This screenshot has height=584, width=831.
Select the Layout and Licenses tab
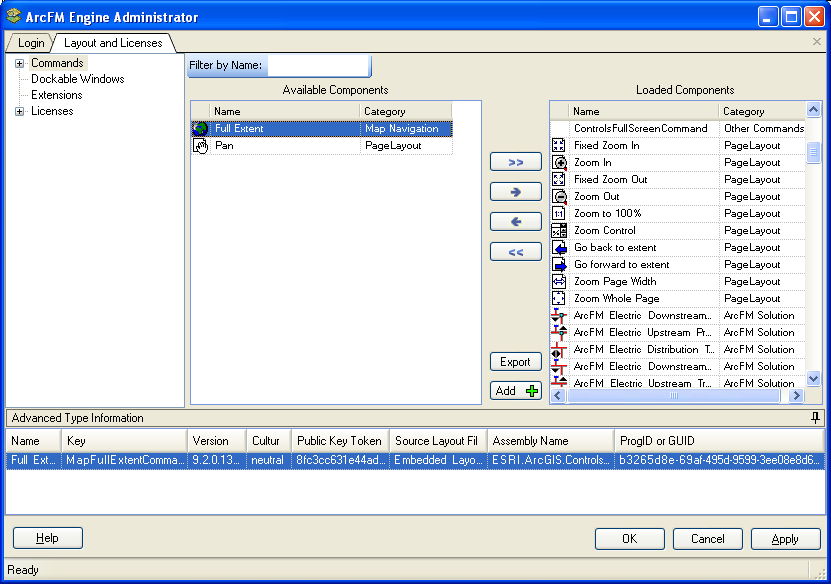click(x=113, y=43)
